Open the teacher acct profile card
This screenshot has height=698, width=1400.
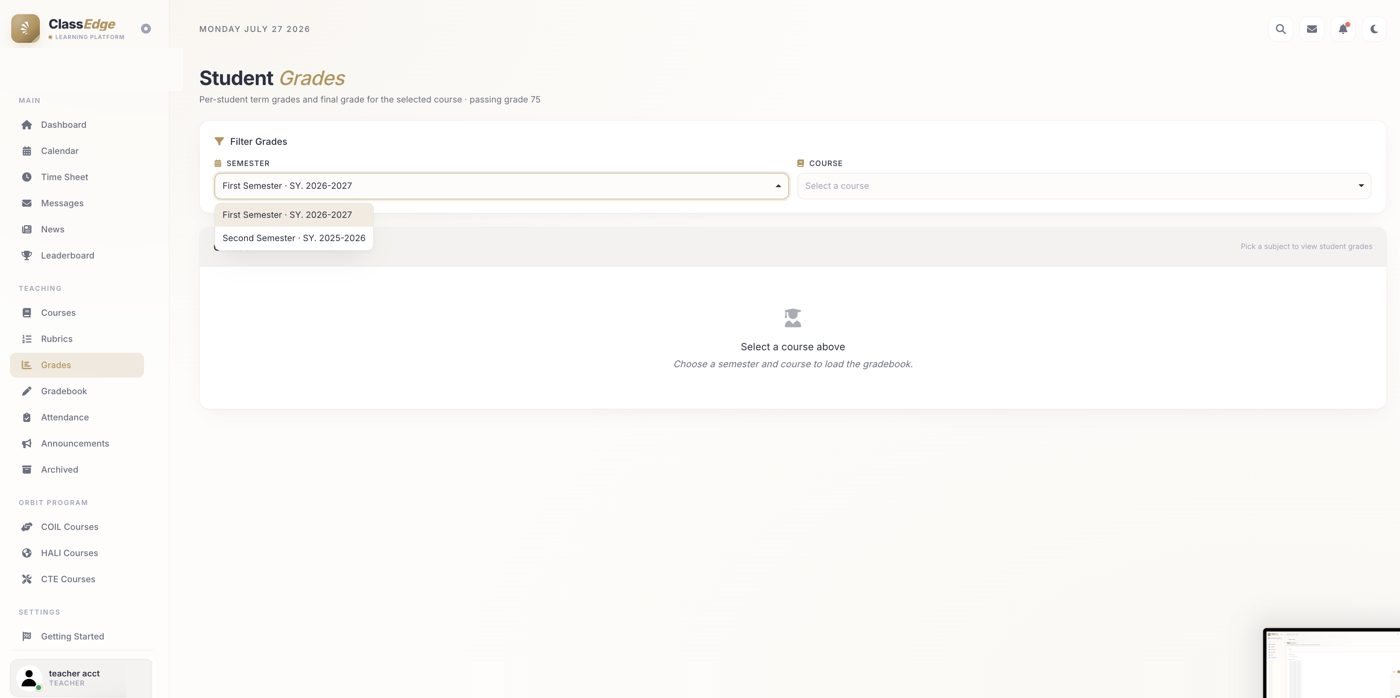coord(81,678)
